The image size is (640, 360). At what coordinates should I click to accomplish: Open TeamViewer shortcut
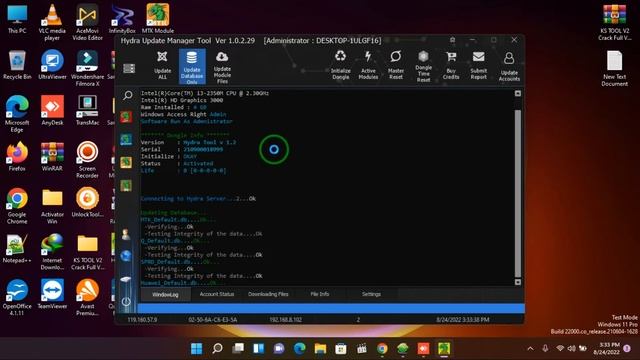(52, 294)
